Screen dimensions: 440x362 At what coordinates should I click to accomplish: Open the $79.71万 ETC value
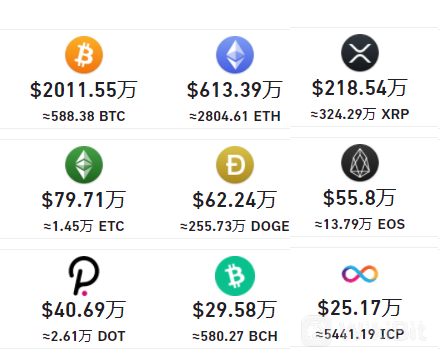(x=84, y=200)
